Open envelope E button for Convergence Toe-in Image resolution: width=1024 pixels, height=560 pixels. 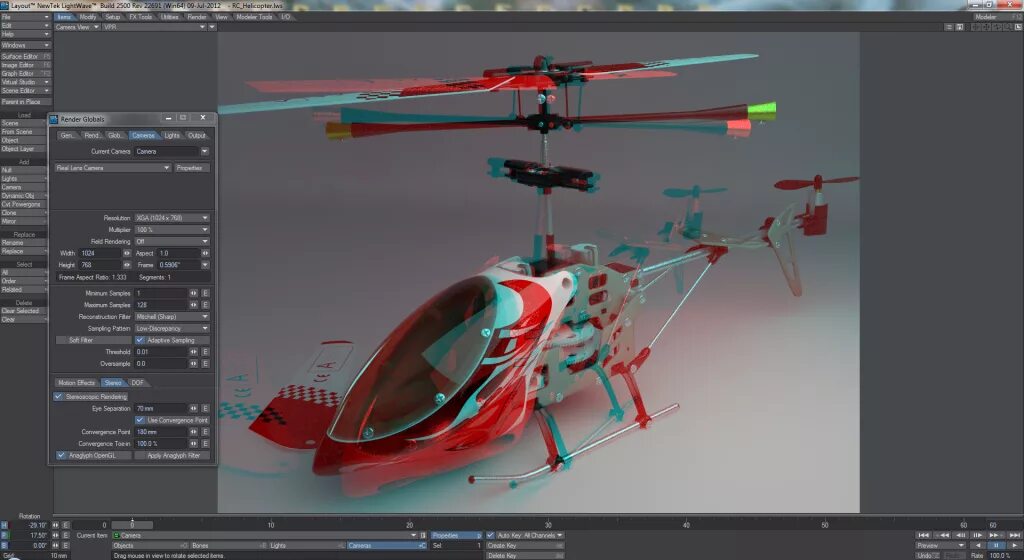click(x=205, y=444)
